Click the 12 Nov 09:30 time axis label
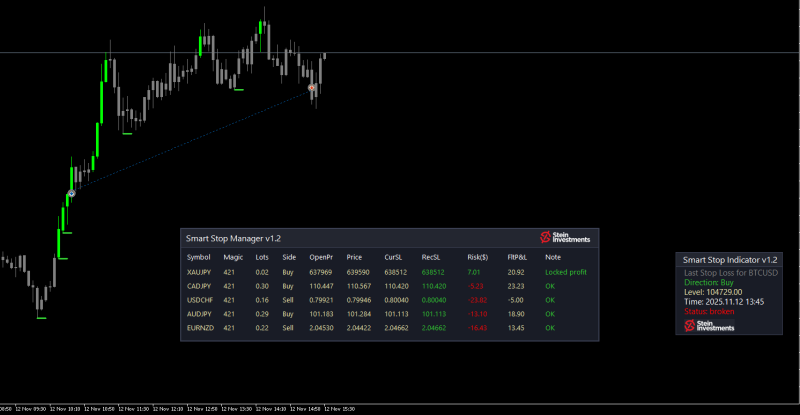Screen dimensions: 800x415 point(31,409)
